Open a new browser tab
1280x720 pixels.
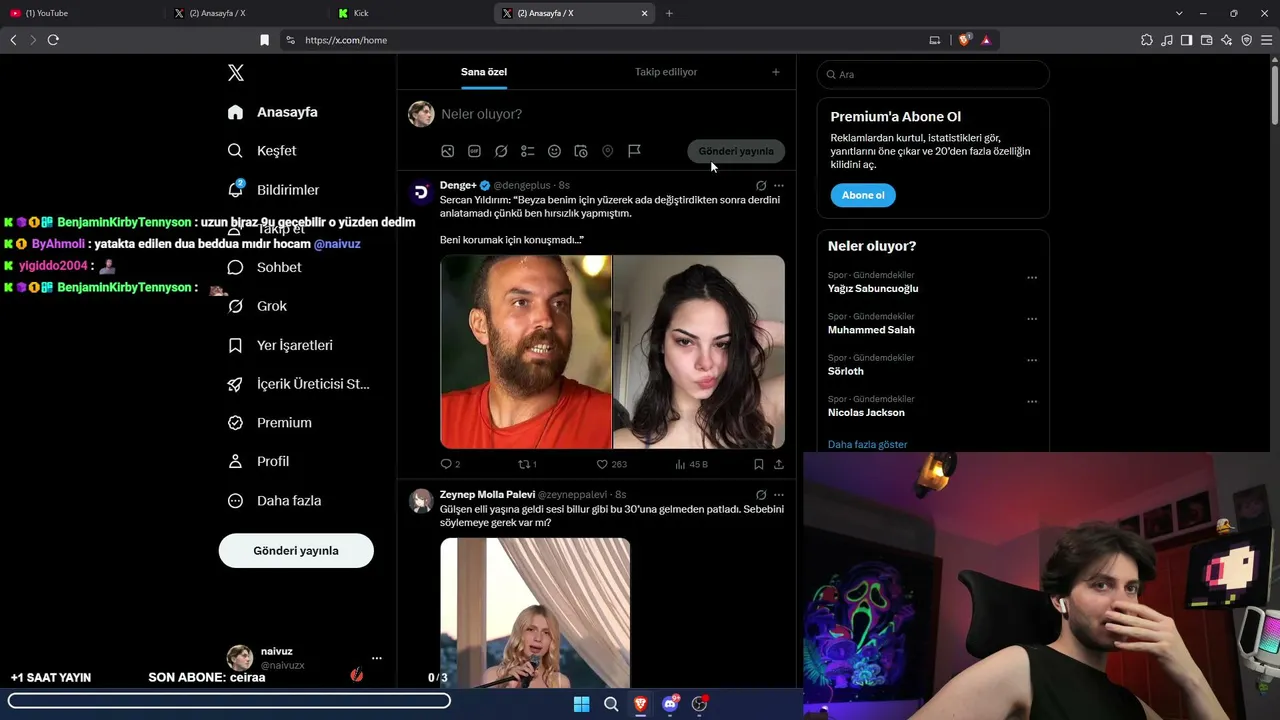669,13
